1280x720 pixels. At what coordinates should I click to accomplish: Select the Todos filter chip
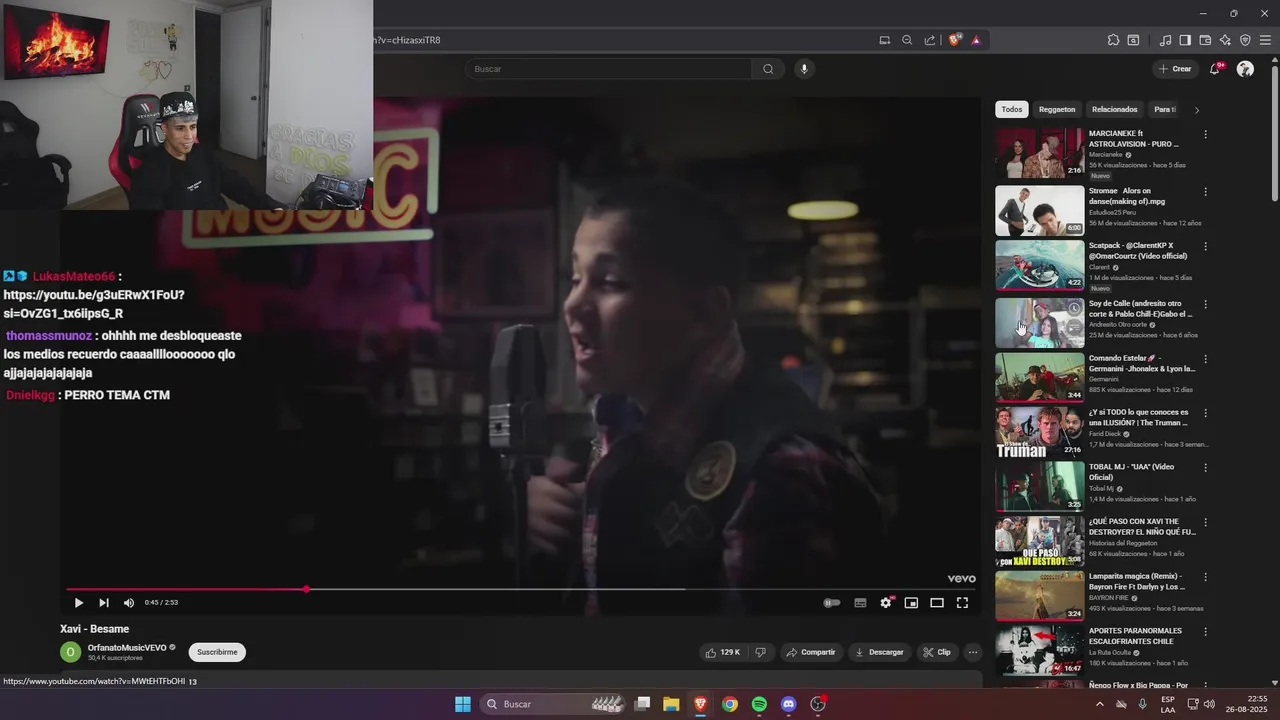coord(1012,110)
